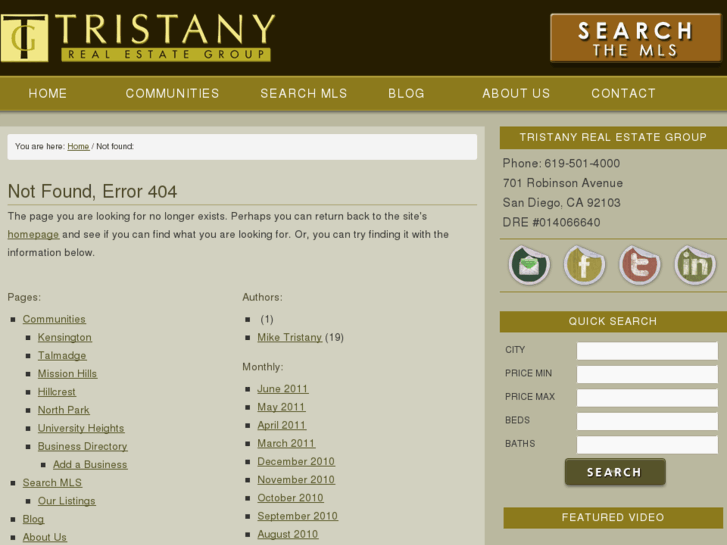Open Search MLS navigation menu item
Viewport: 727px width, 545px height.
pyautogui.click(x=304, y=93)
